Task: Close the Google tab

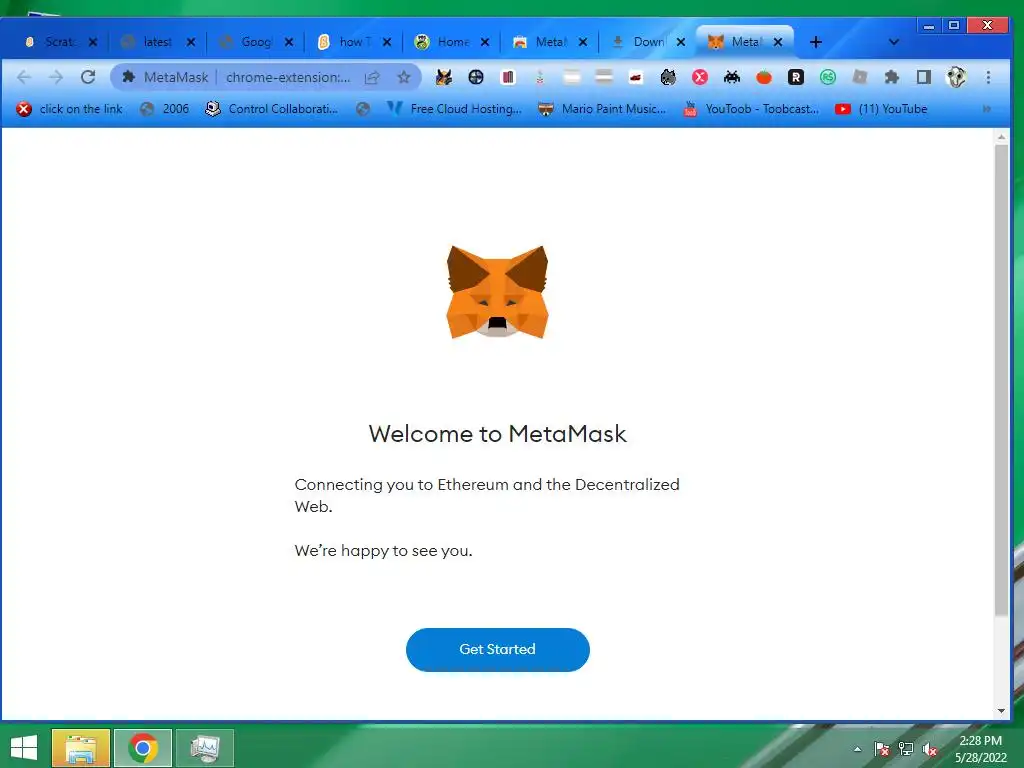Action: click(x=289, y=42)
